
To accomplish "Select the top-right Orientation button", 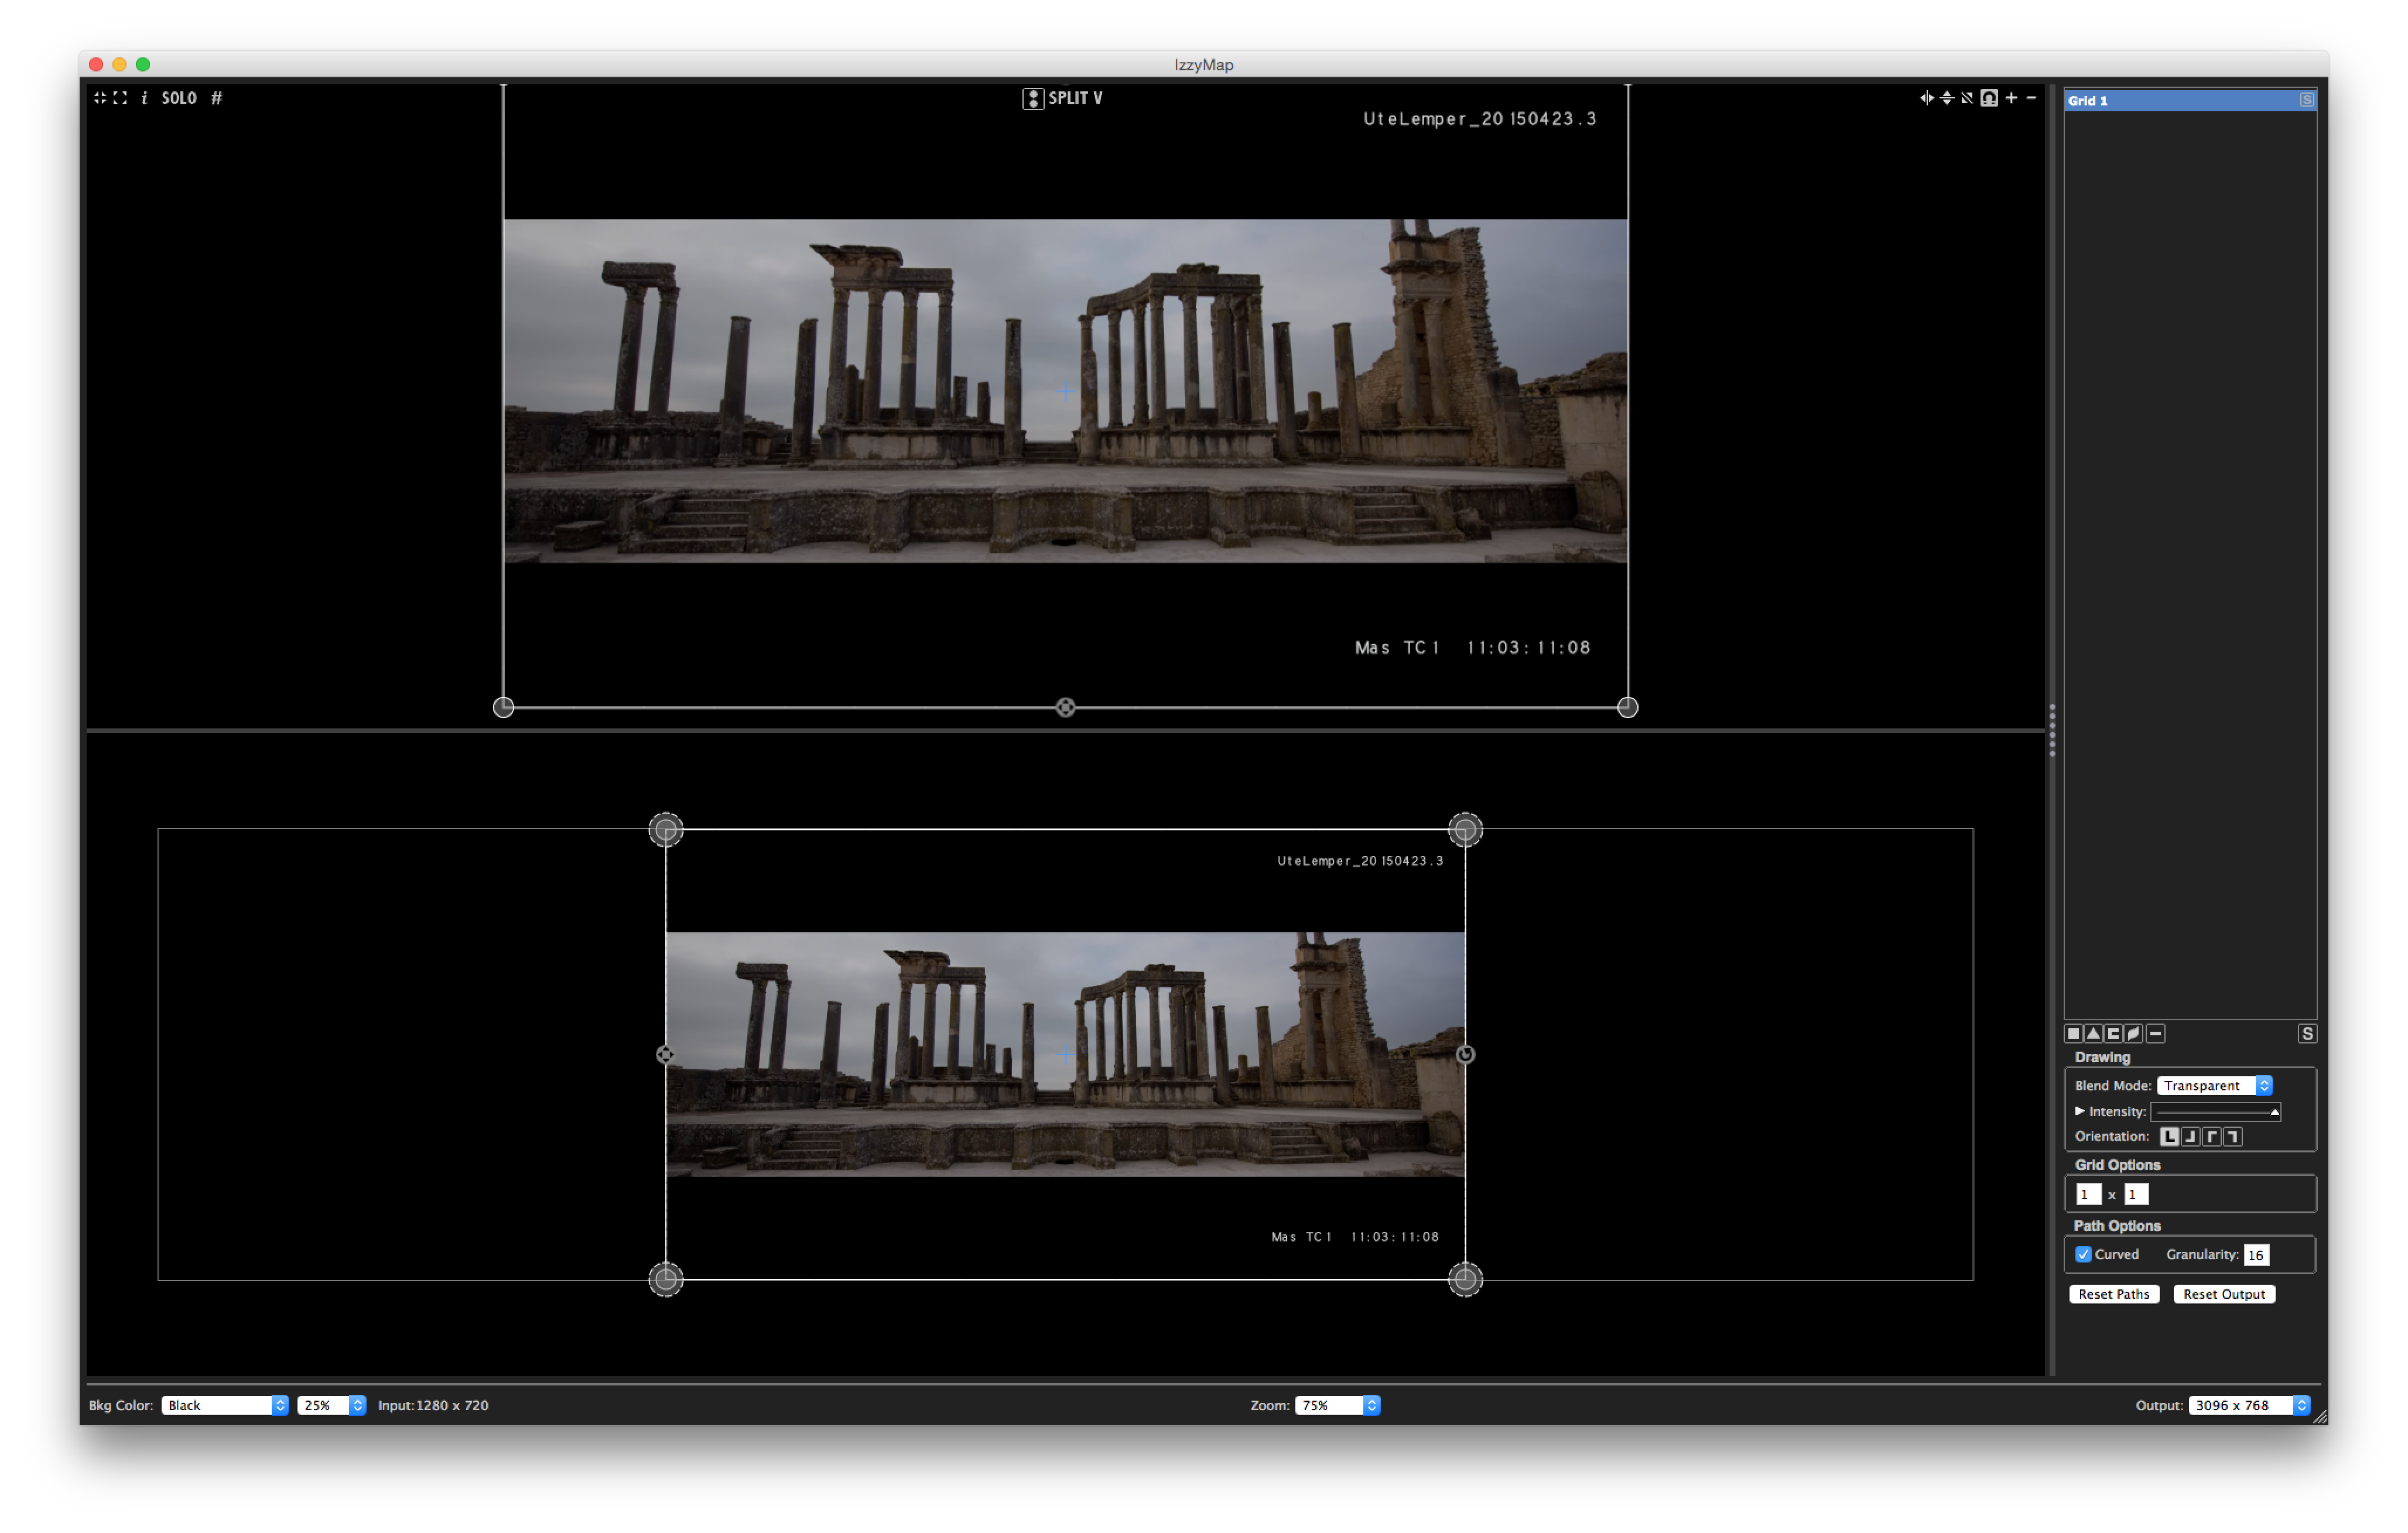I will [2232, 1136].
